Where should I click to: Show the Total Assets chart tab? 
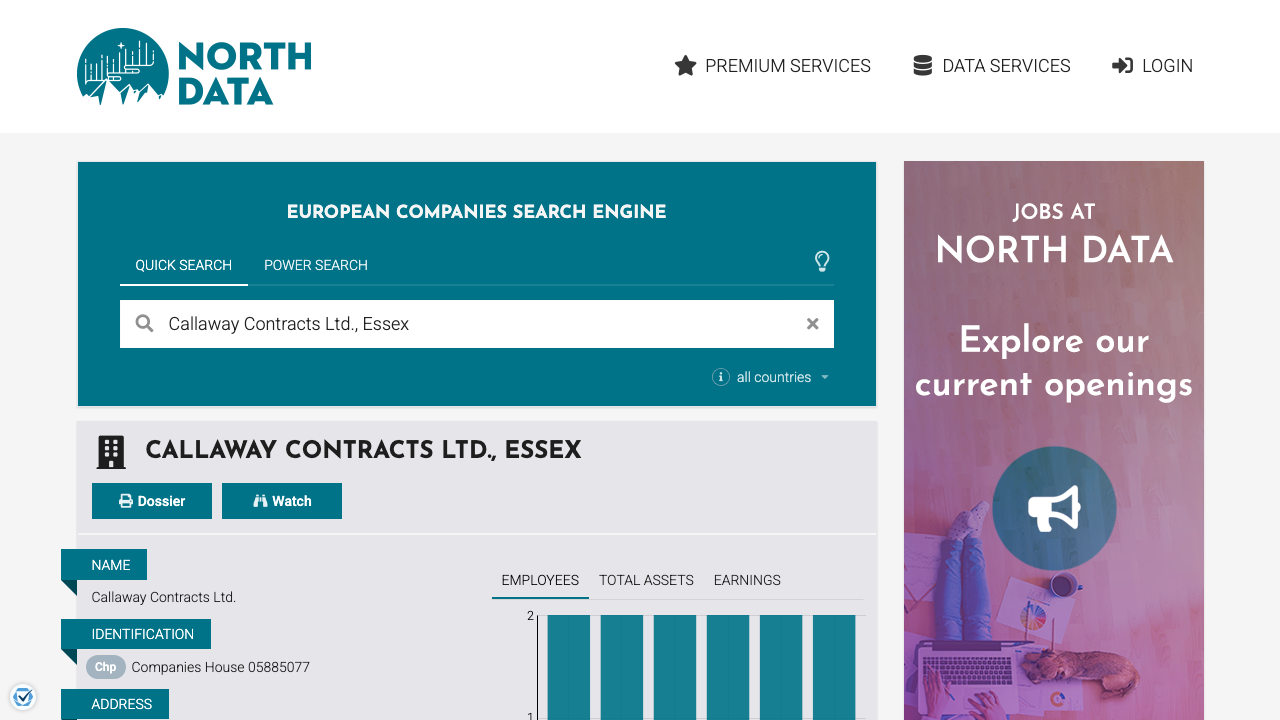click(646, 580)
